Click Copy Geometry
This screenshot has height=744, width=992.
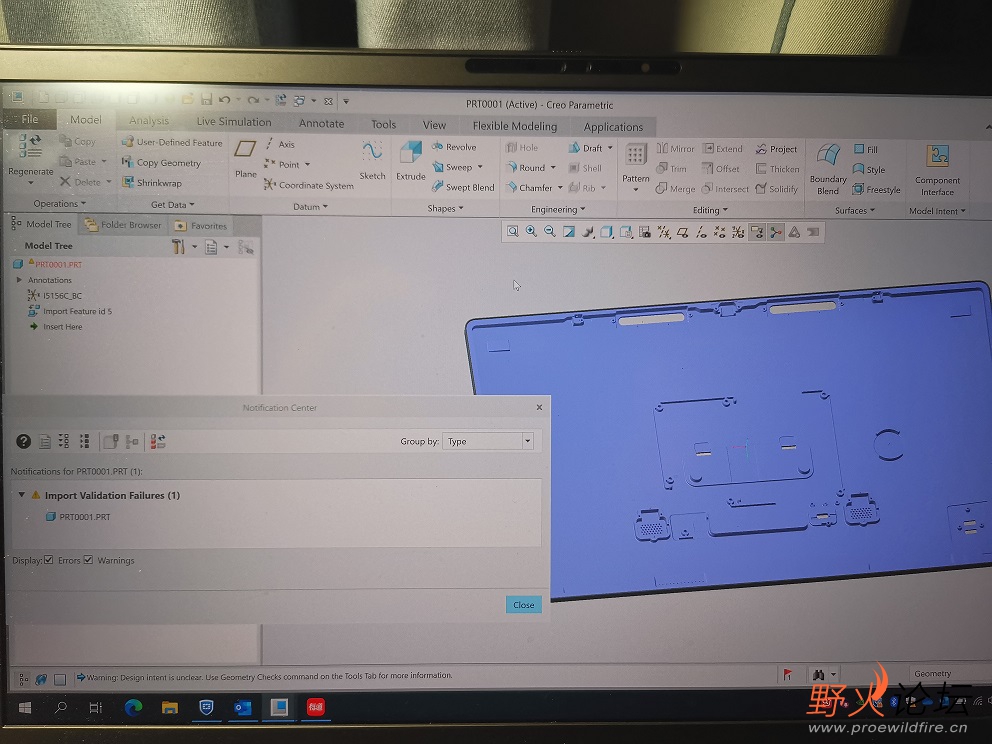point(161,162)
